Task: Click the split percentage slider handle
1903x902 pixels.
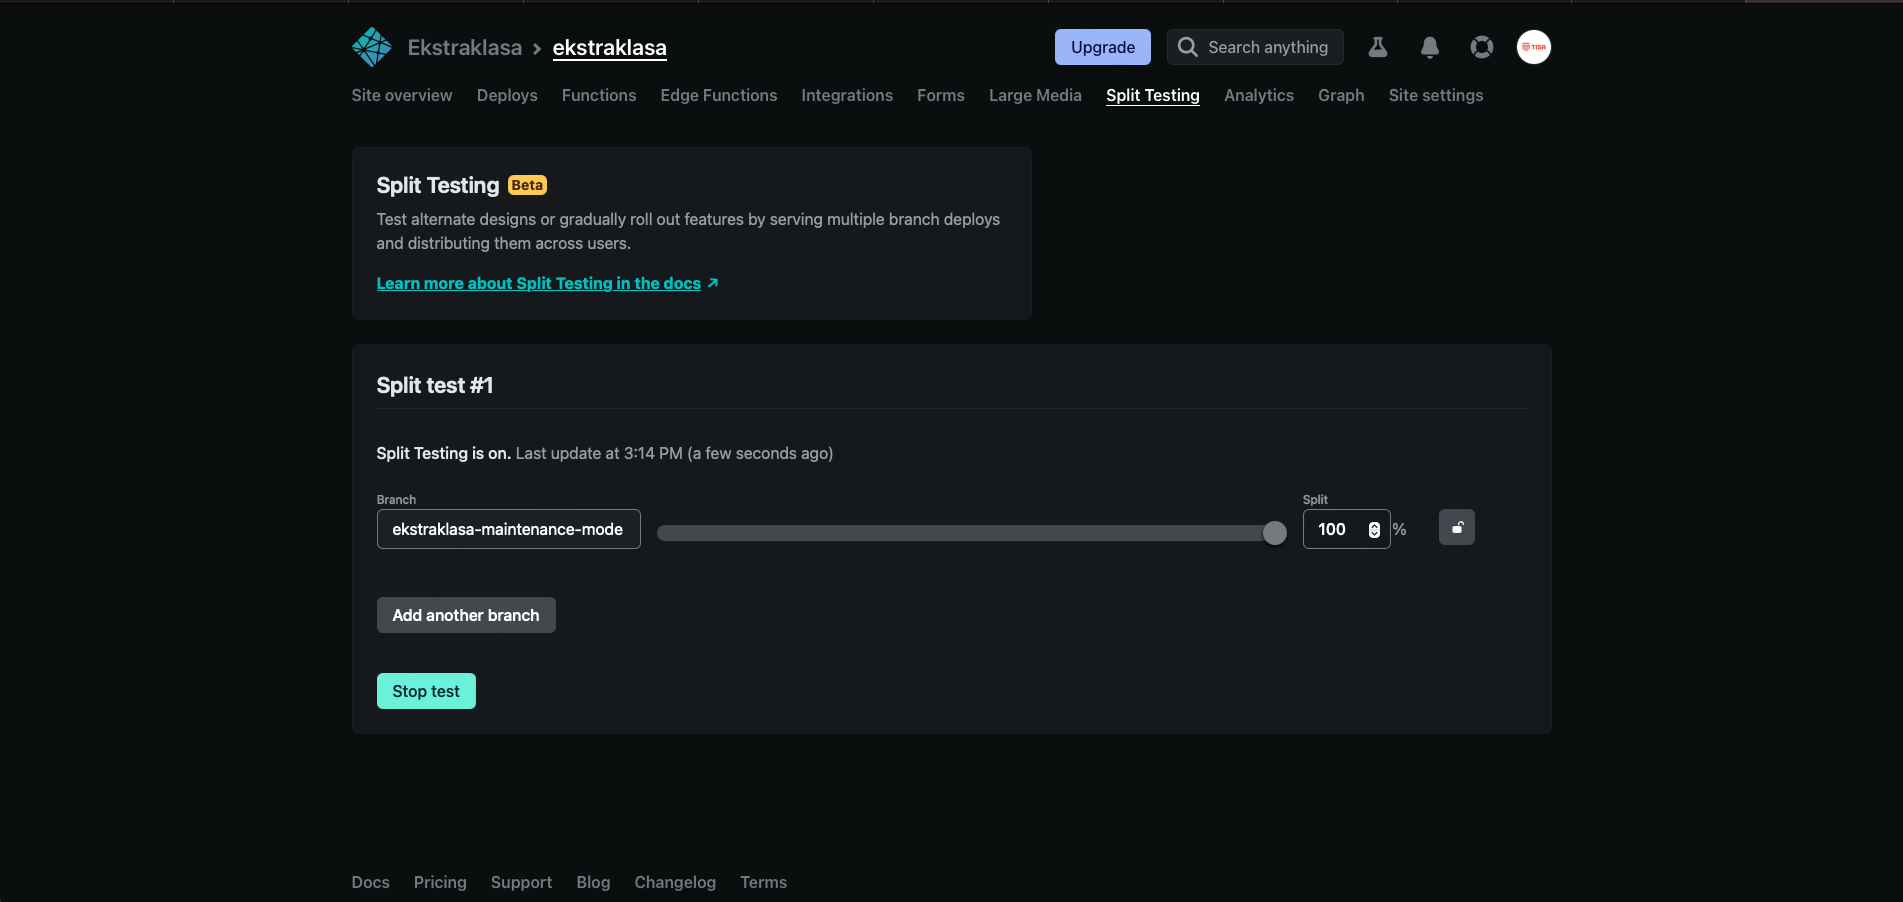Action: (x=1274, y=533)
